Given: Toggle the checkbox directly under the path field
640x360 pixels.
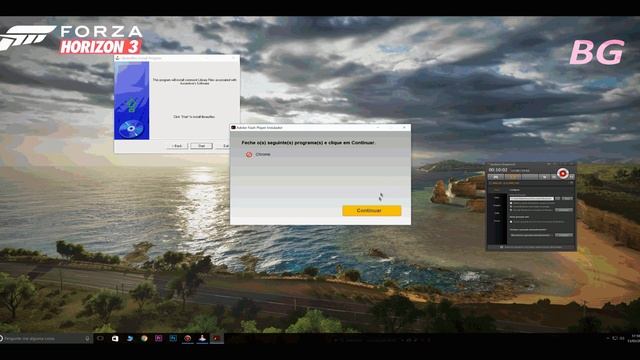Looking at the screenshot, I should tap(511, 203).
